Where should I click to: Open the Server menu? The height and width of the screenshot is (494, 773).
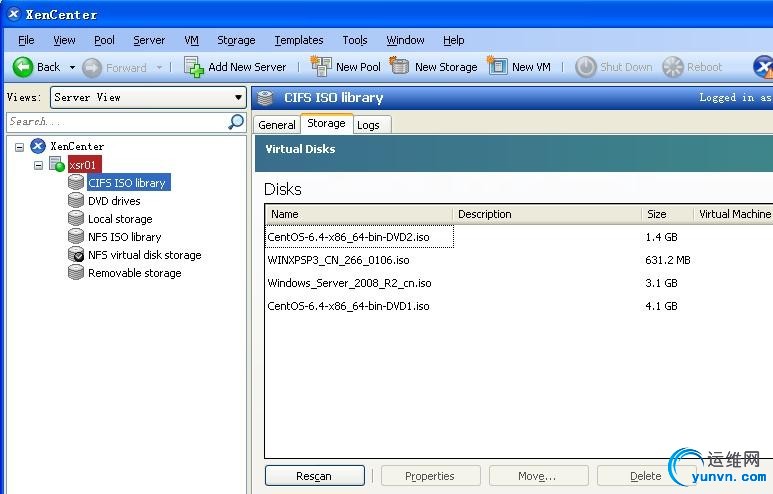click(x=149, y=40)
